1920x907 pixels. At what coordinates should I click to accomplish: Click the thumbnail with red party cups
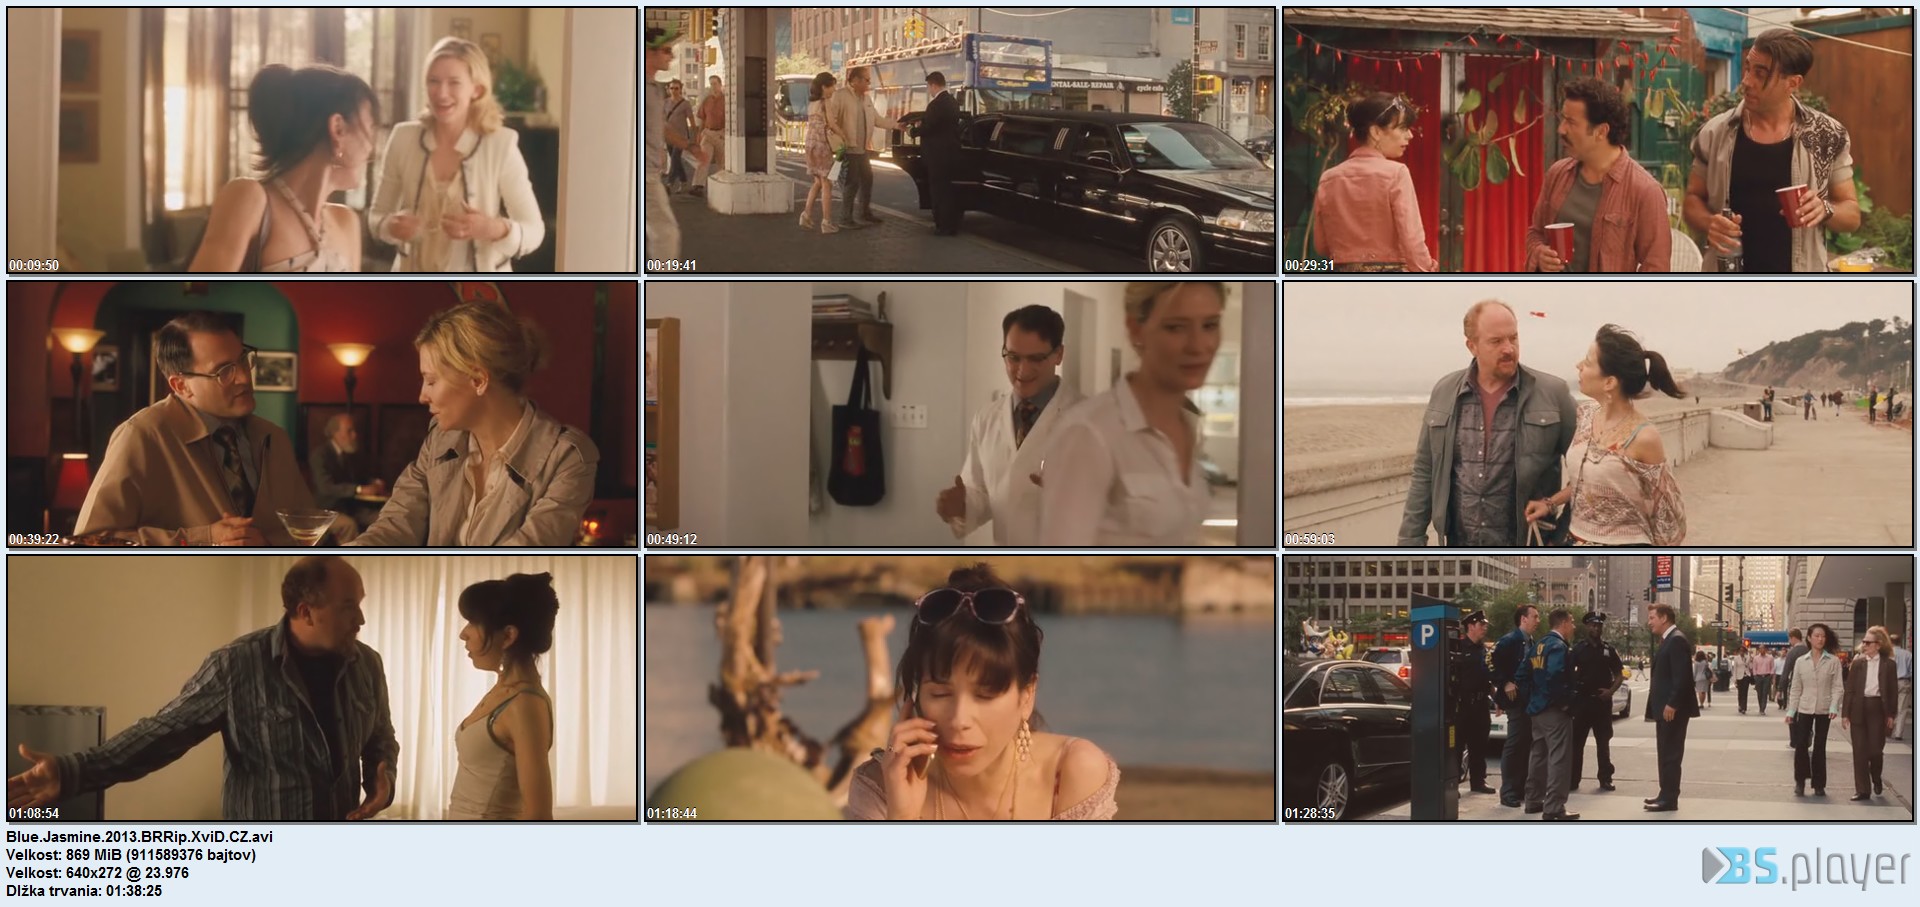click(1599, 140)
